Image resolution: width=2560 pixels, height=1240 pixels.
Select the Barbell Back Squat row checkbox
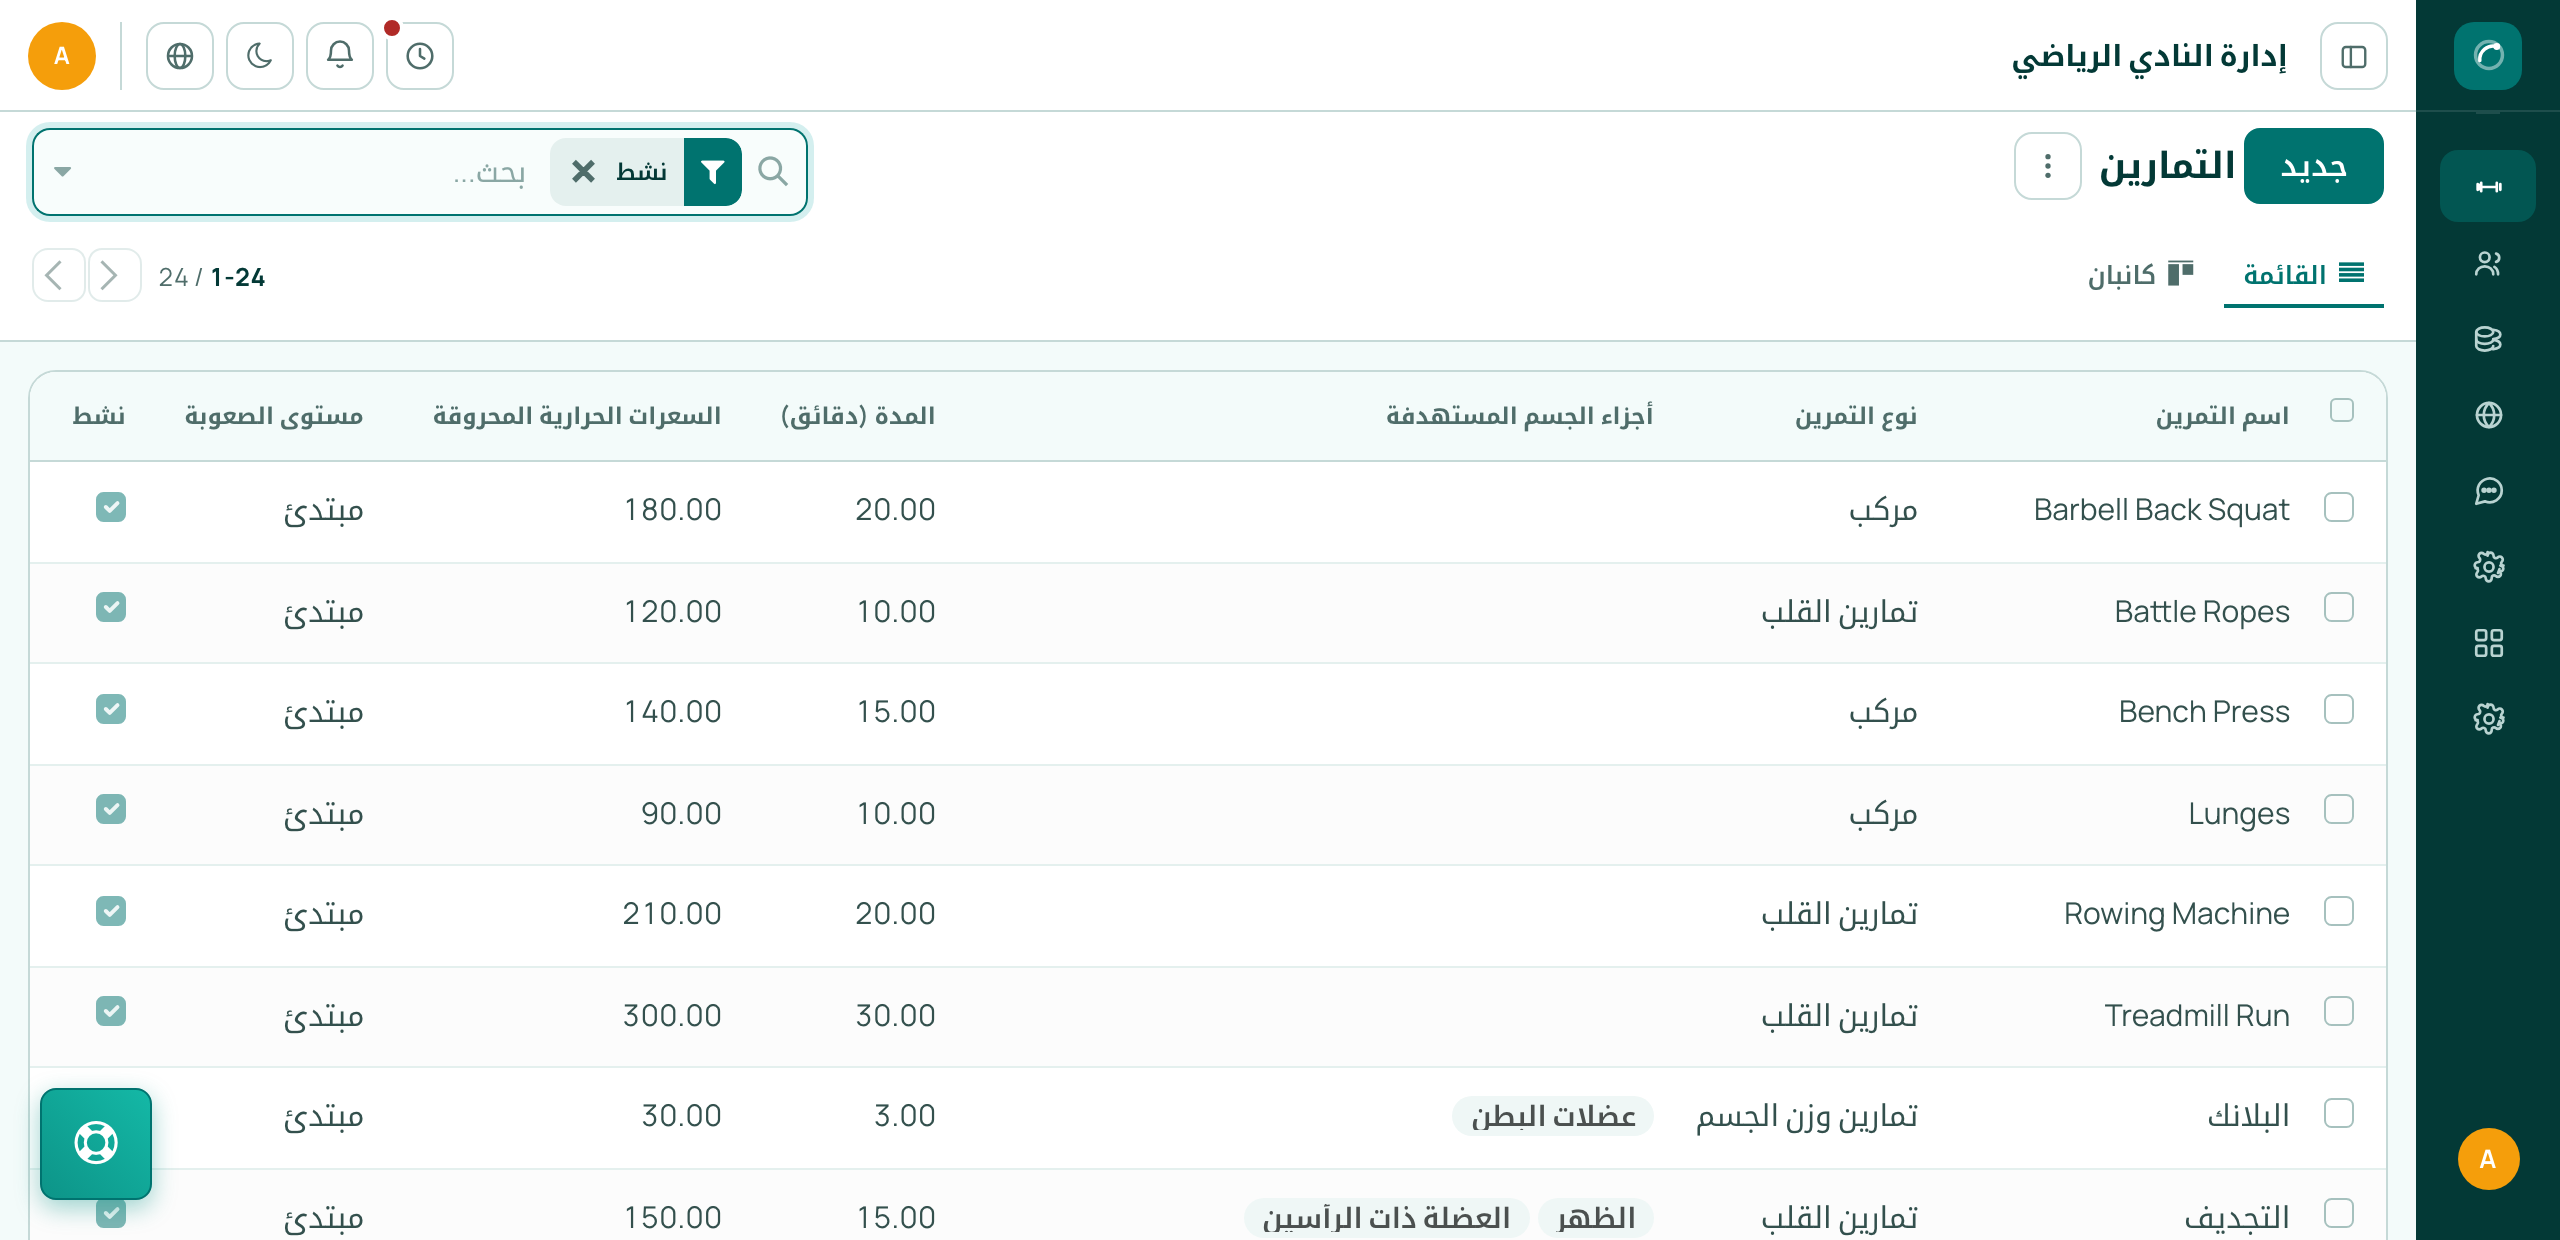pos(2339,508)
